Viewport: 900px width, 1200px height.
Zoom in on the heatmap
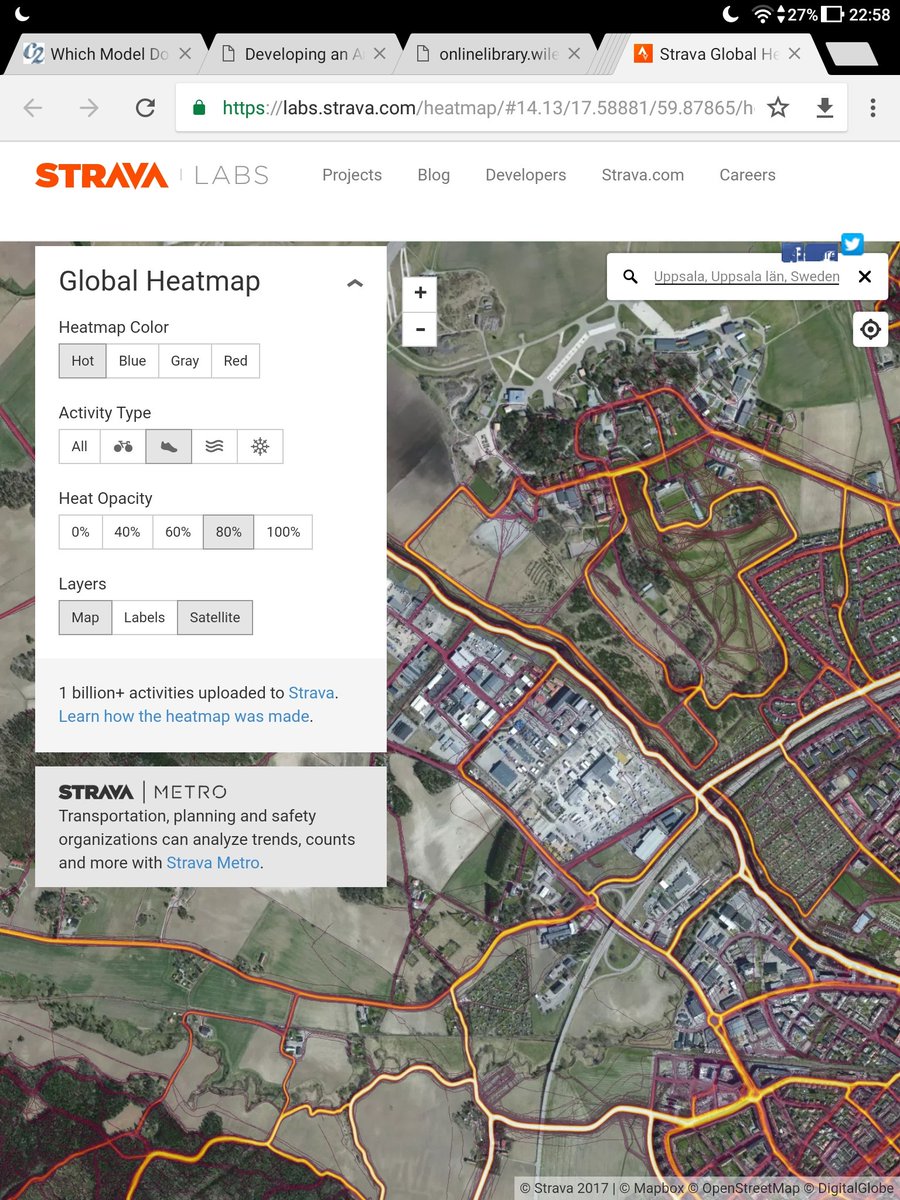pyautogui.click(x=420, y=293)
